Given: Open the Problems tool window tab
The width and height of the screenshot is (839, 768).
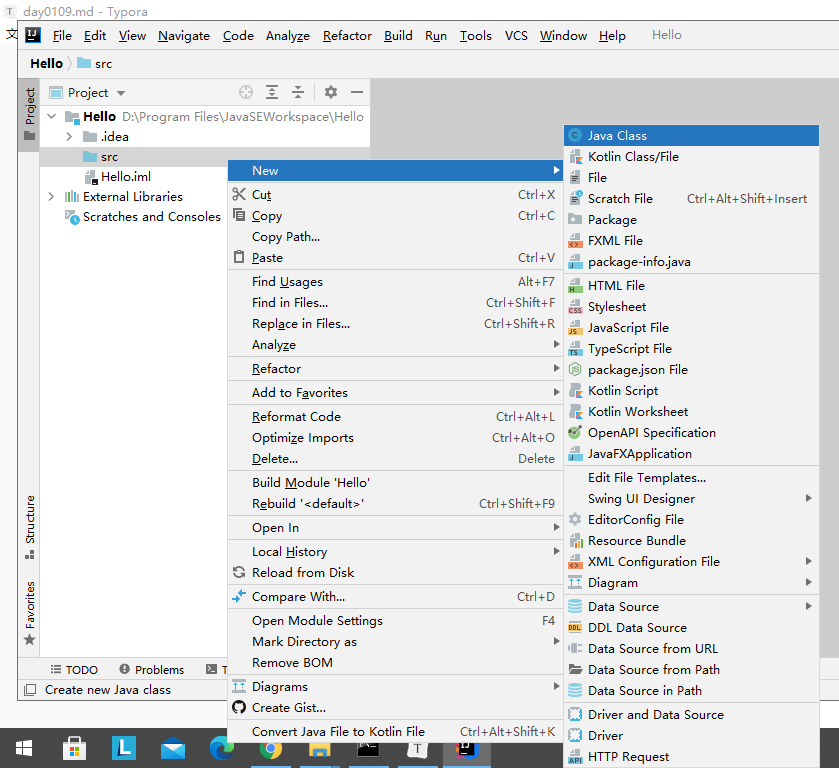Looking at the screenshot, I should point(151,670).
